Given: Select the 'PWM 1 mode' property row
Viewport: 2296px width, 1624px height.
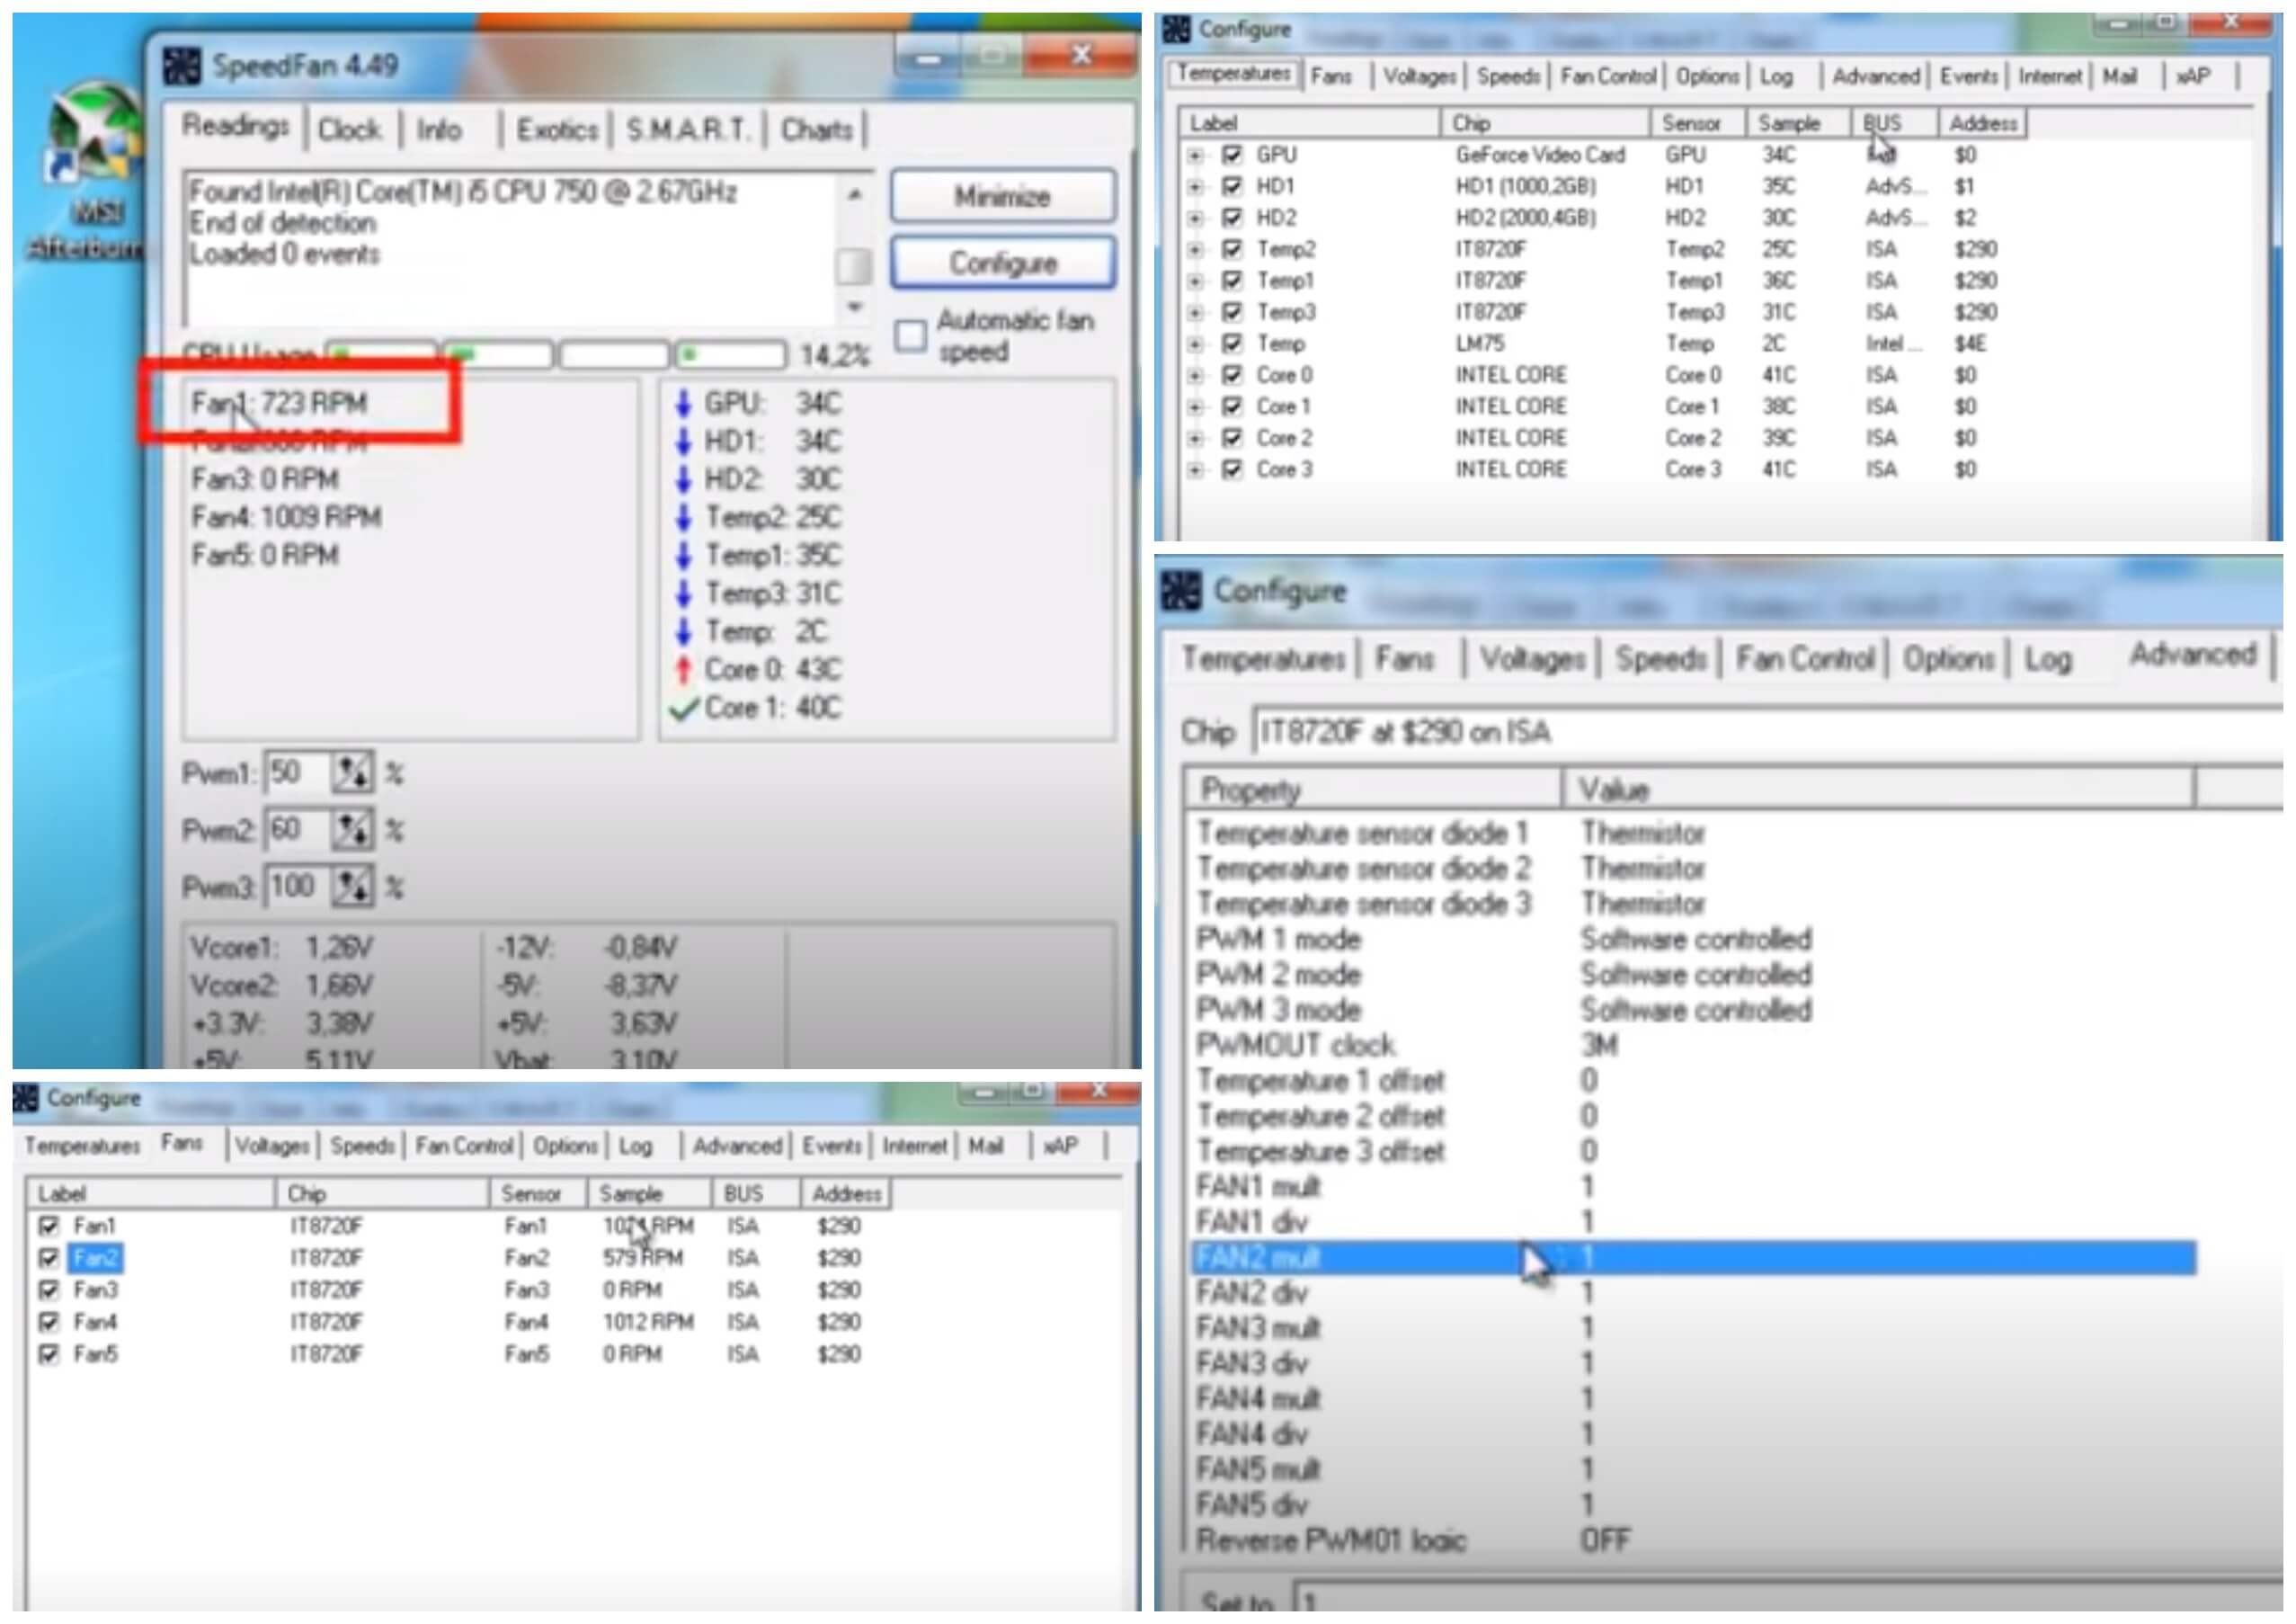Looking at the screenshot, I should click(1694, 939).
